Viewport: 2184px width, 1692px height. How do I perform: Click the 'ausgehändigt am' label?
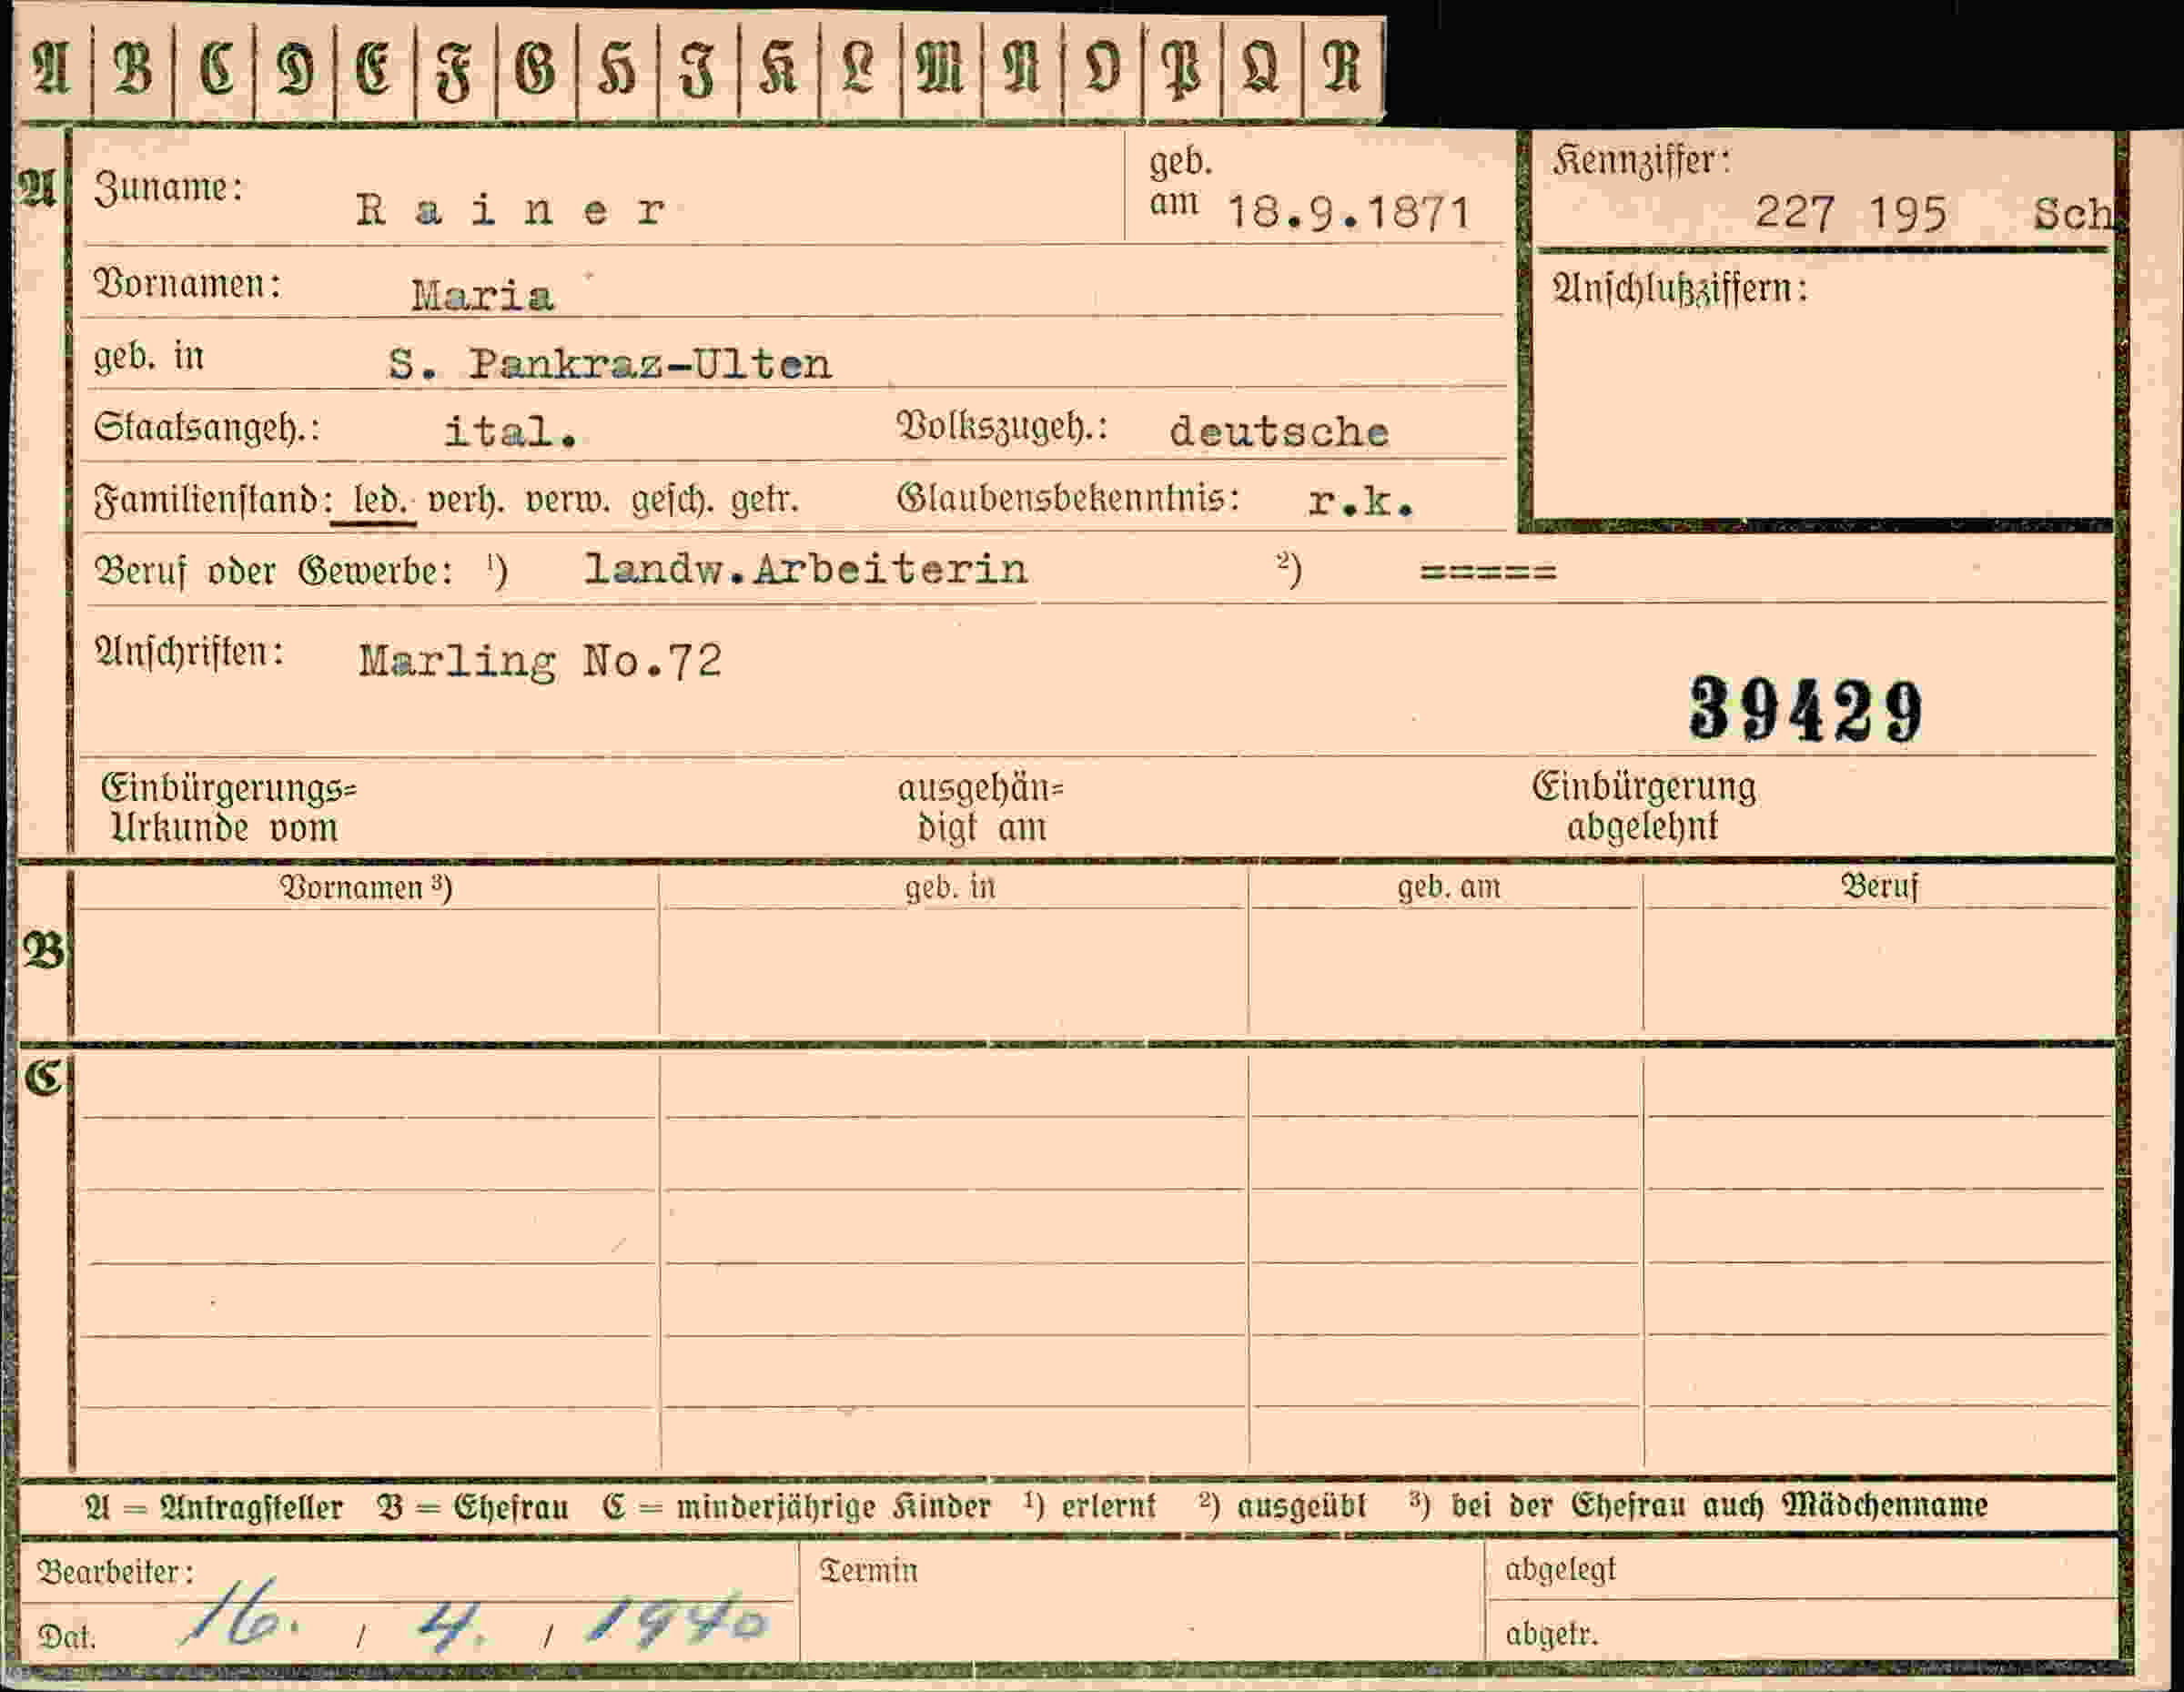981,808
